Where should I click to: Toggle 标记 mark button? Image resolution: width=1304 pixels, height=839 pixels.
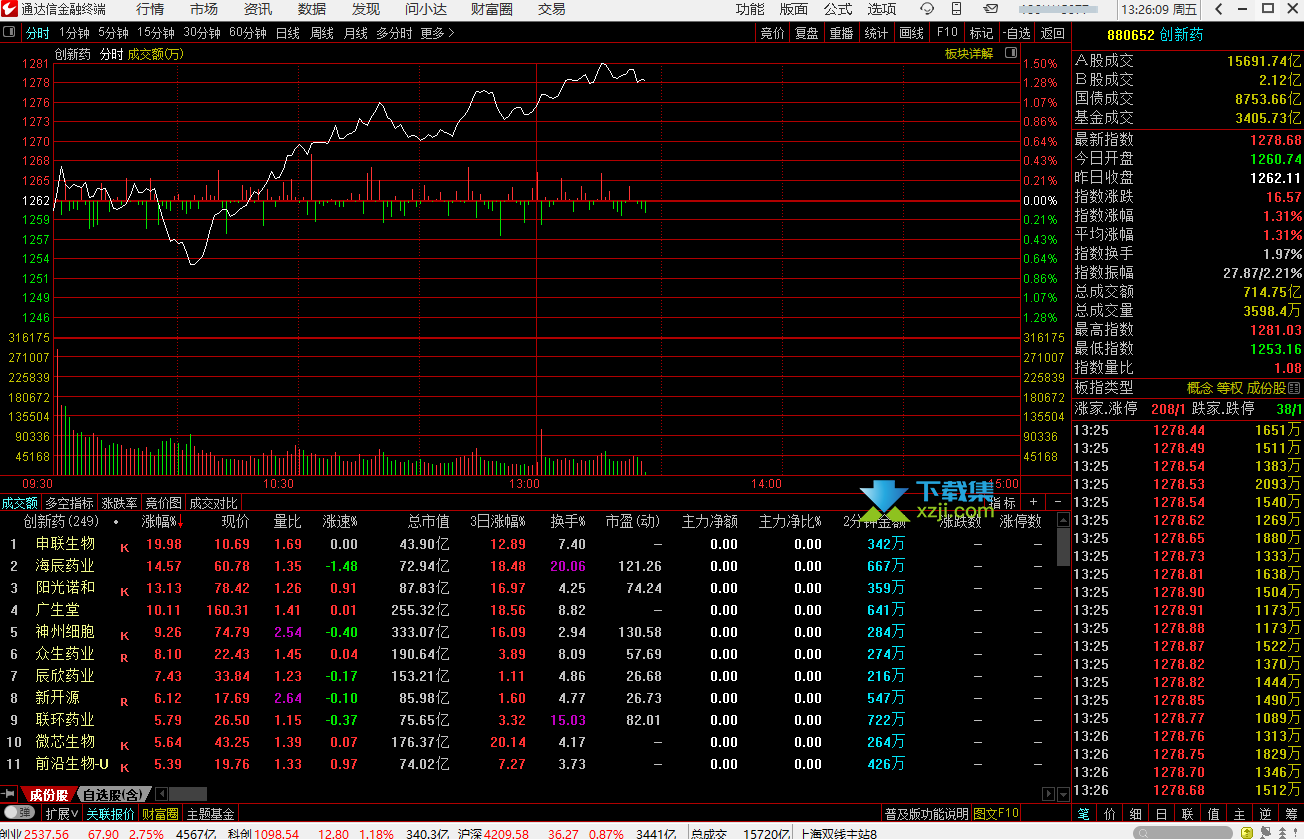(x=981, y=33)
